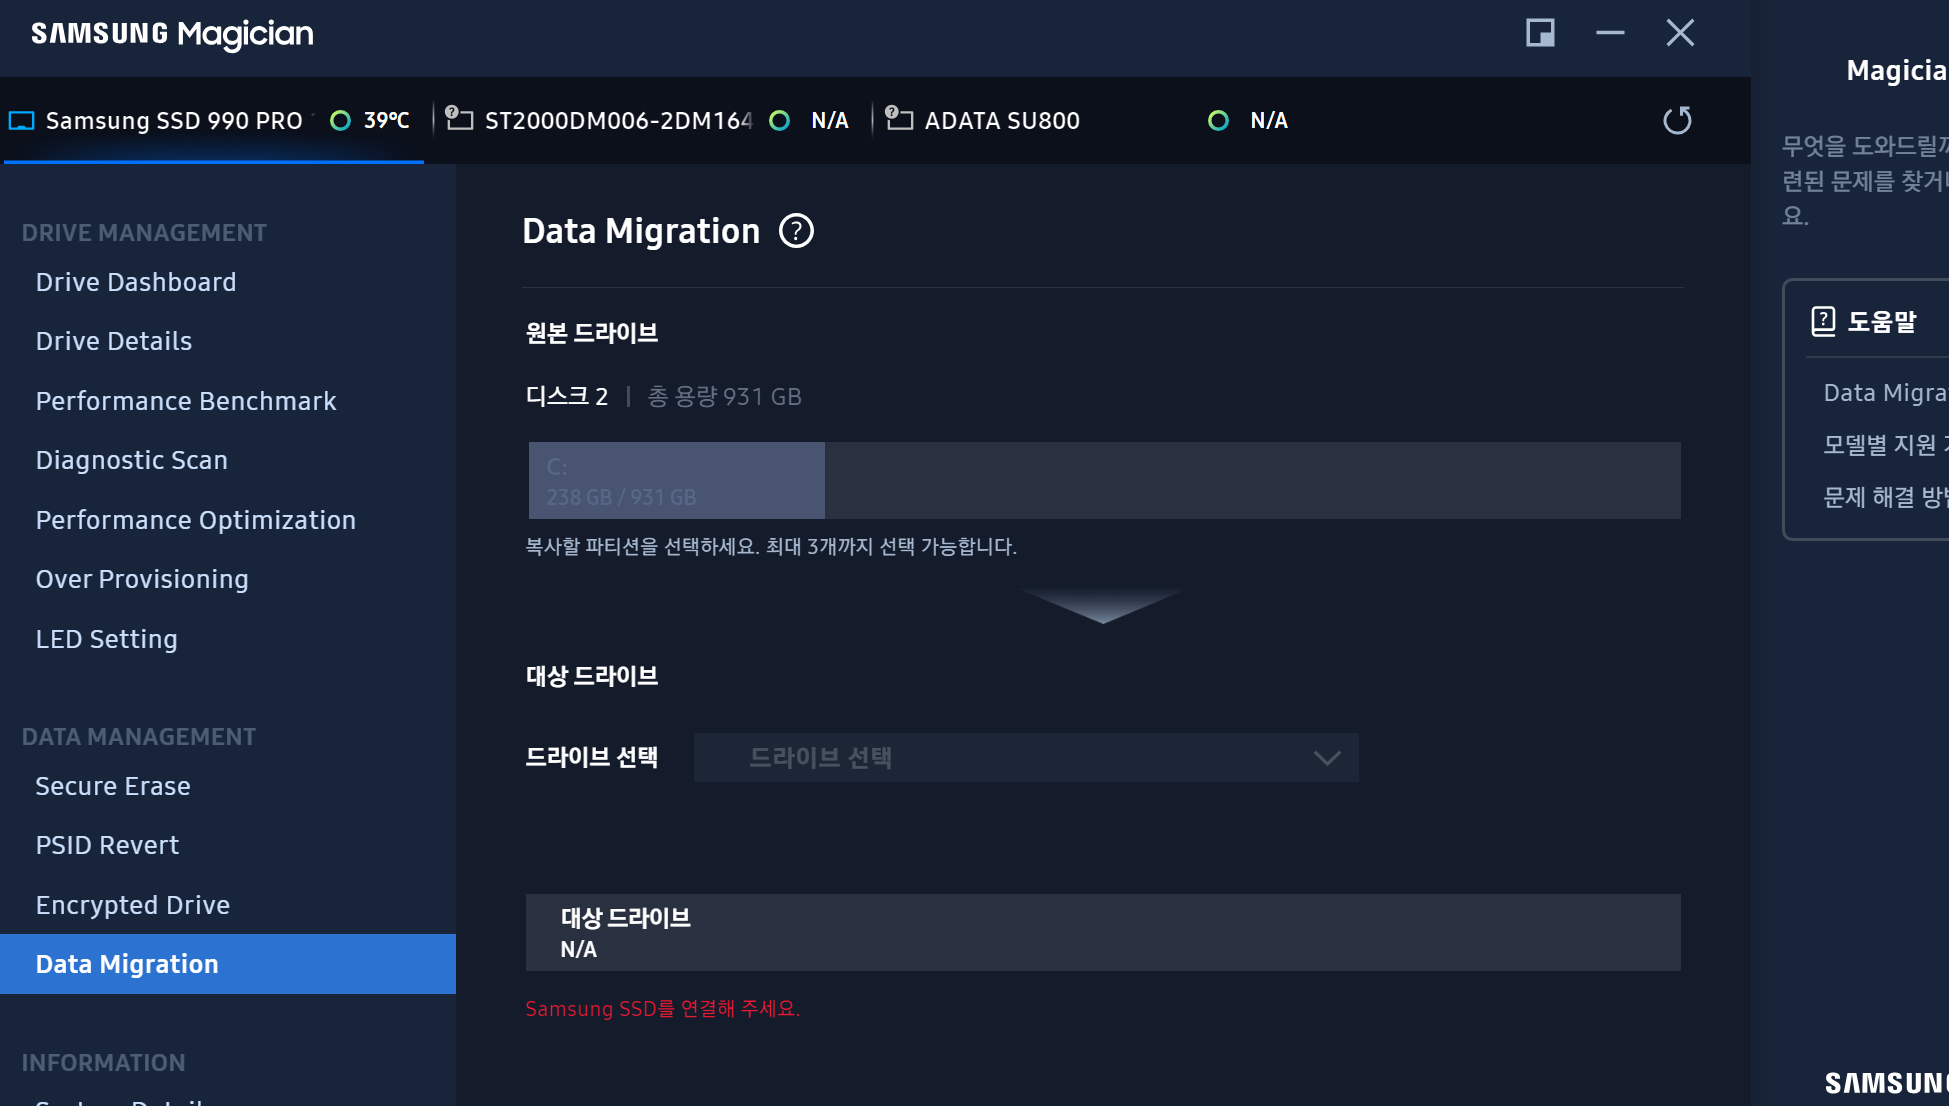The height and width of the screenshot is (1106, 1949).
Task: Click the Samsung SSD 990 PRO drive icon
Action: [x=22, y=121]
